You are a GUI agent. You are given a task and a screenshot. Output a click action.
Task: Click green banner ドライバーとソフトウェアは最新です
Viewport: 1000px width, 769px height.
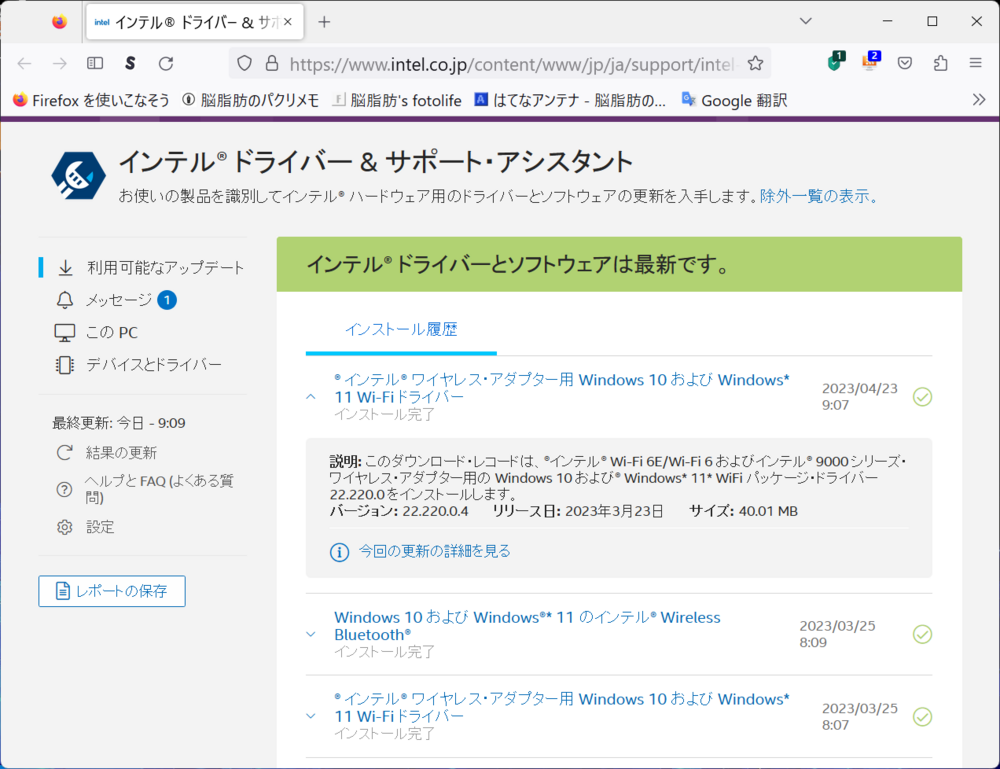pyautogui.click(x=619, y=264)
